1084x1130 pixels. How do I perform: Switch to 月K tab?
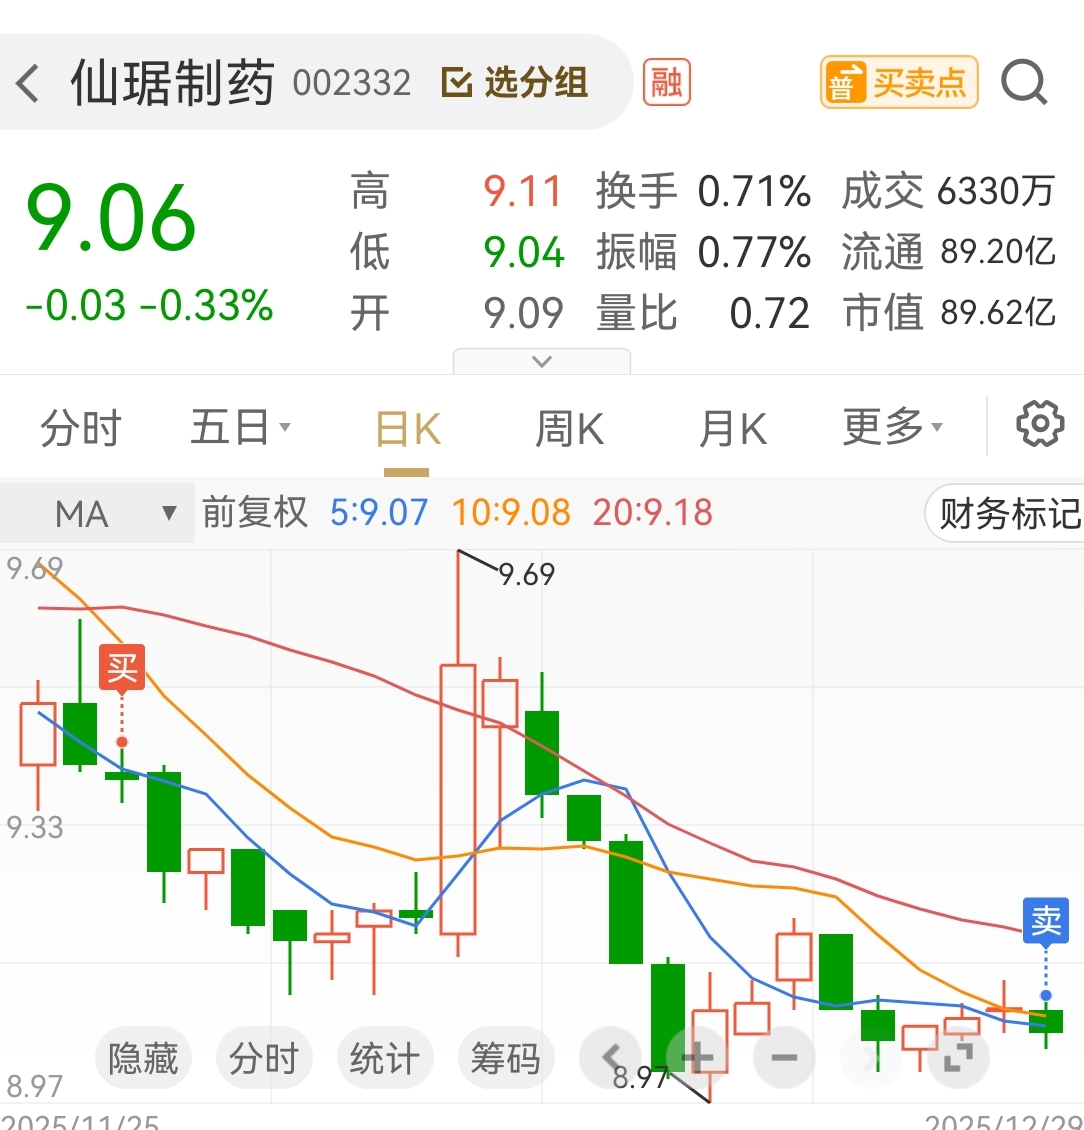coord(733,430)
